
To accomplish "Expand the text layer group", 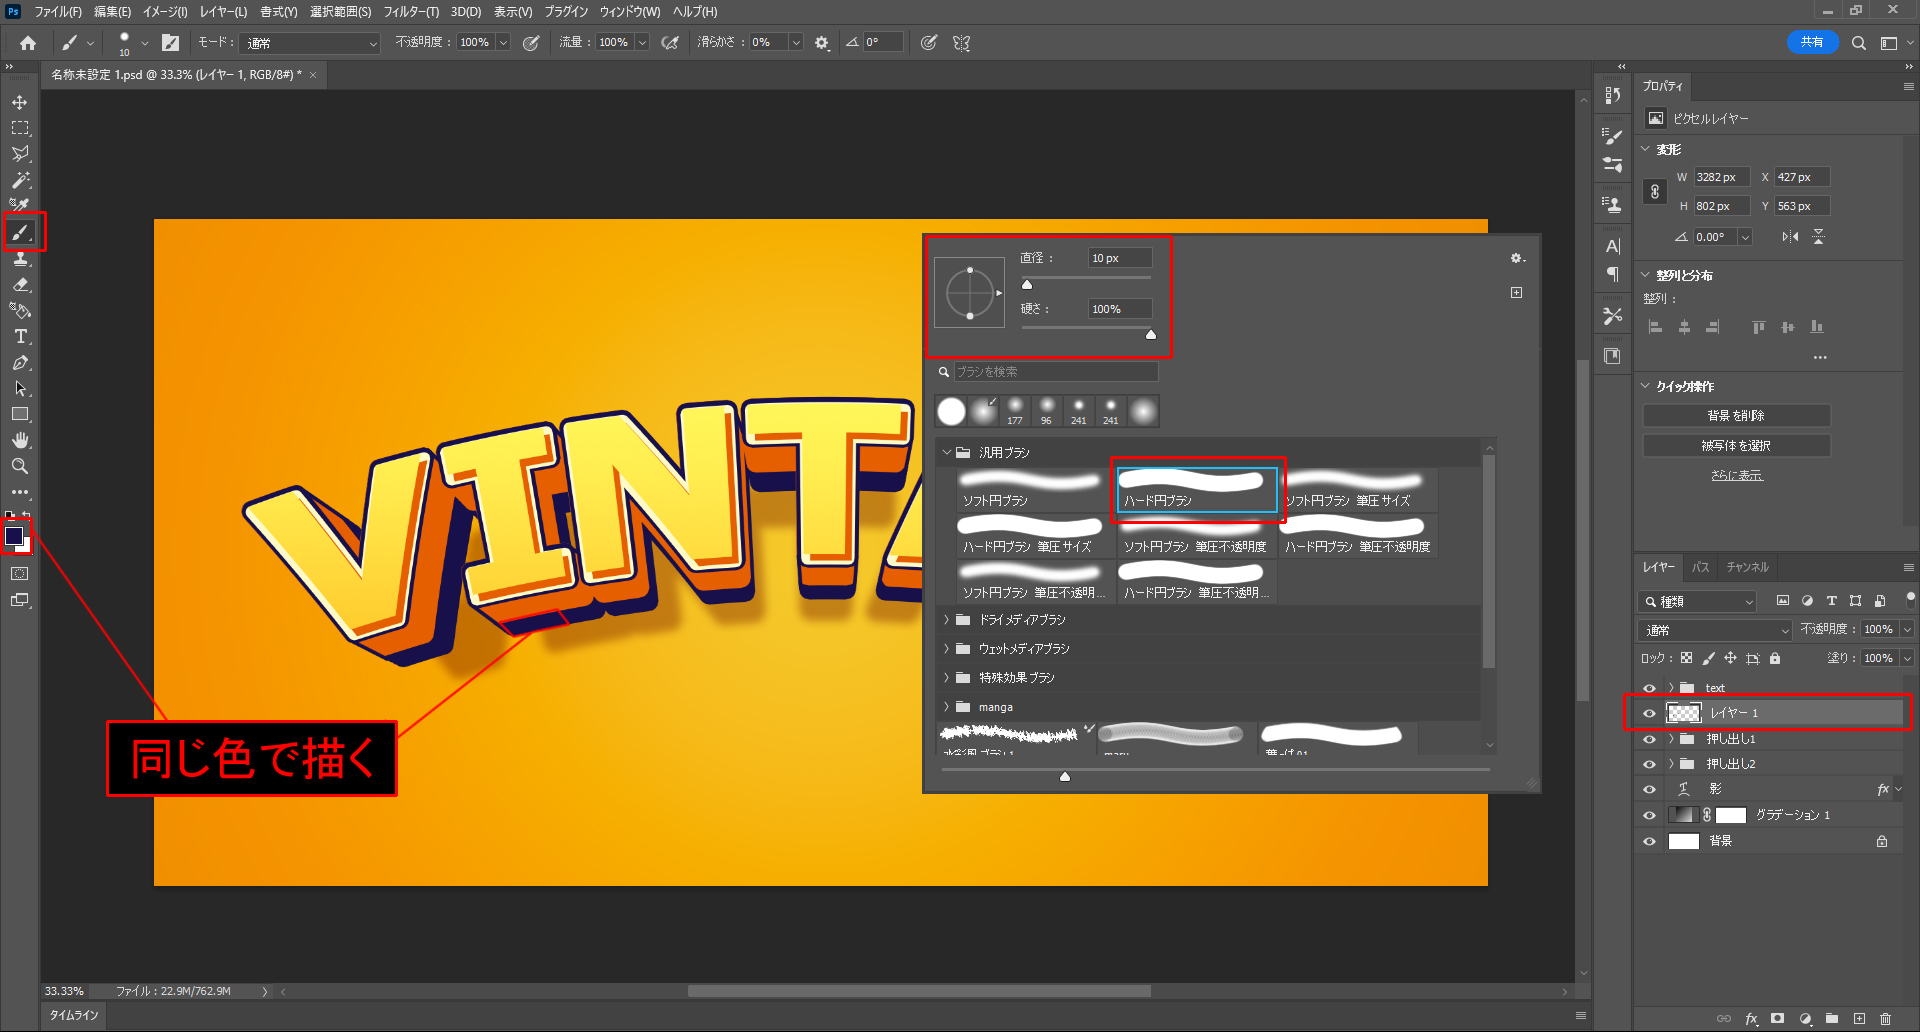I will (x=1671, y=688).
